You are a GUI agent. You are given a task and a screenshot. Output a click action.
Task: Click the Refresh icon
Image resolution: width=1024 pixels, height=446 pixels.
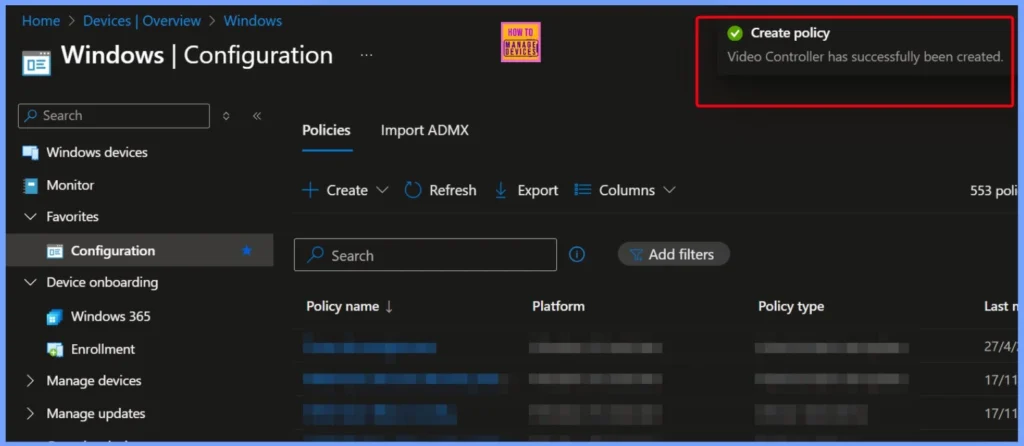coord(413,191)
